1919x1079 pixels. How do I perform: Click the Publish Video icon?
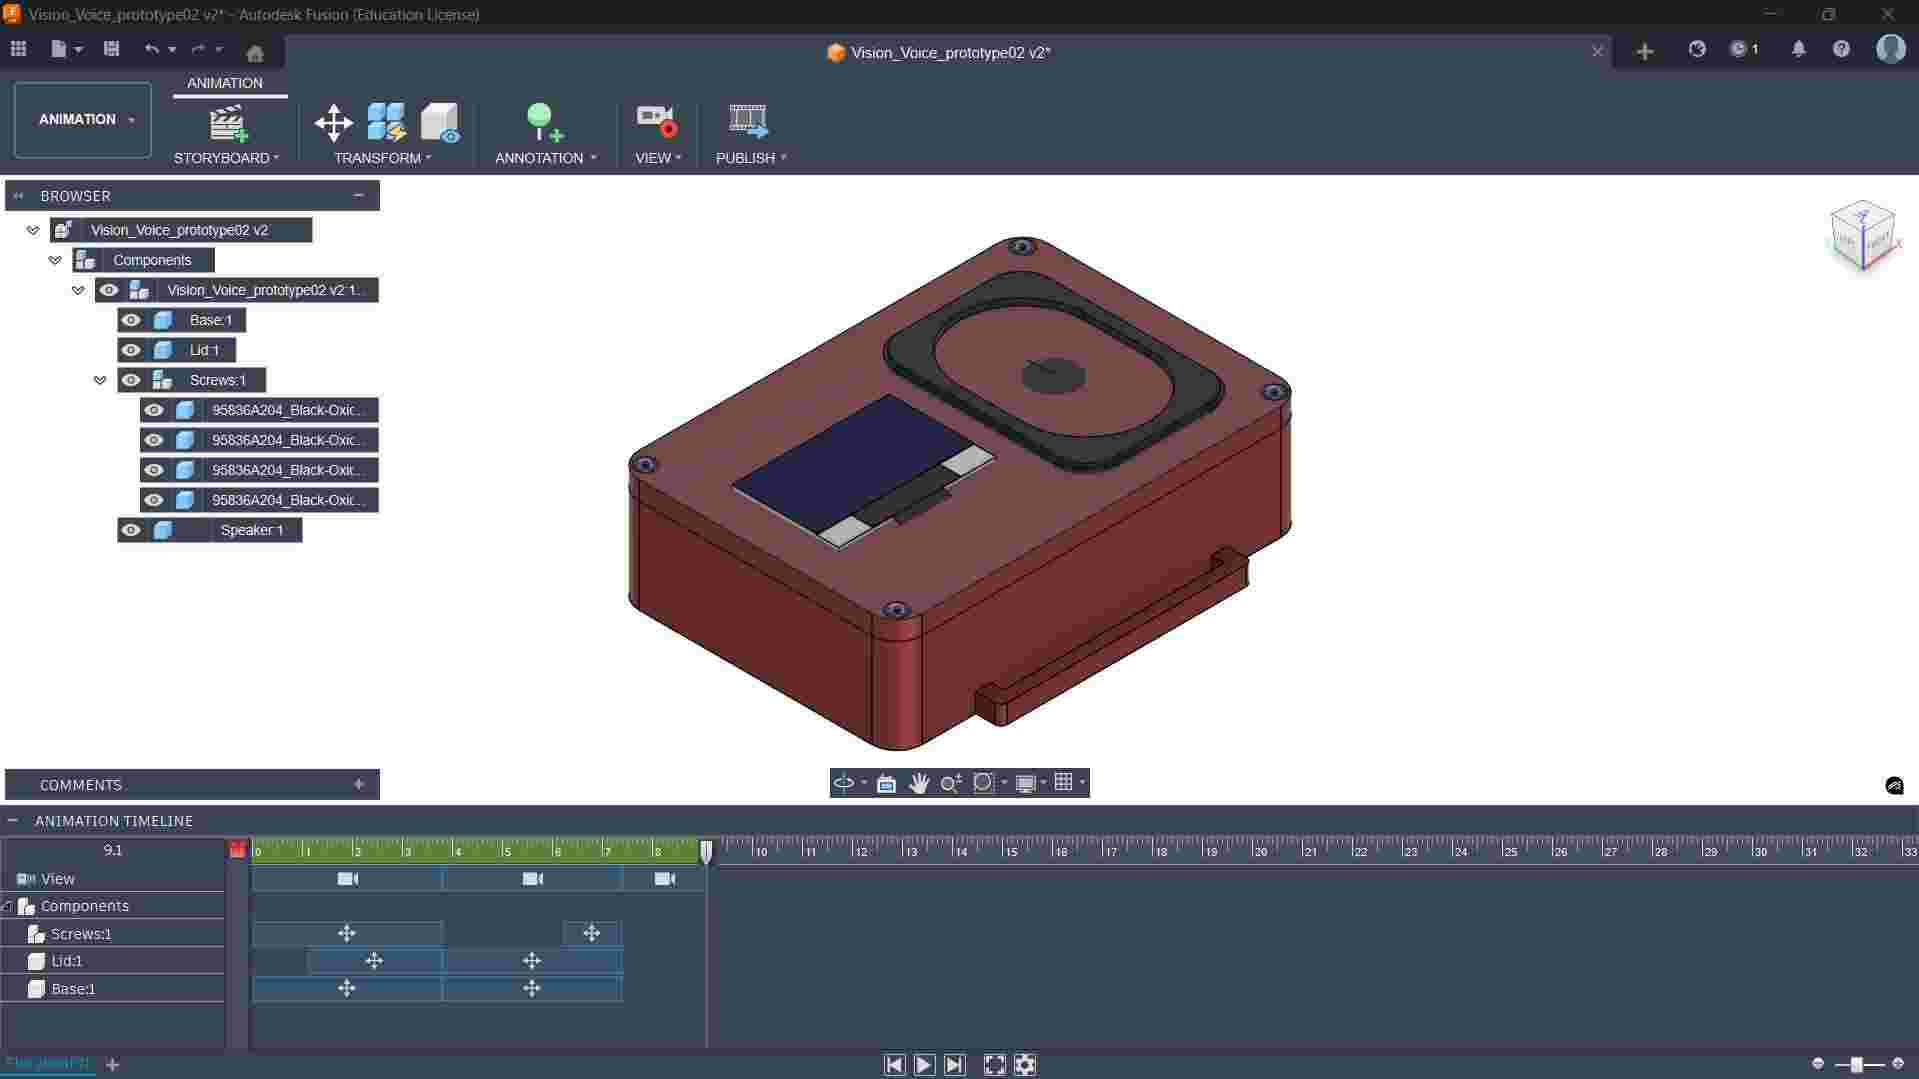(x=748, y=121)
